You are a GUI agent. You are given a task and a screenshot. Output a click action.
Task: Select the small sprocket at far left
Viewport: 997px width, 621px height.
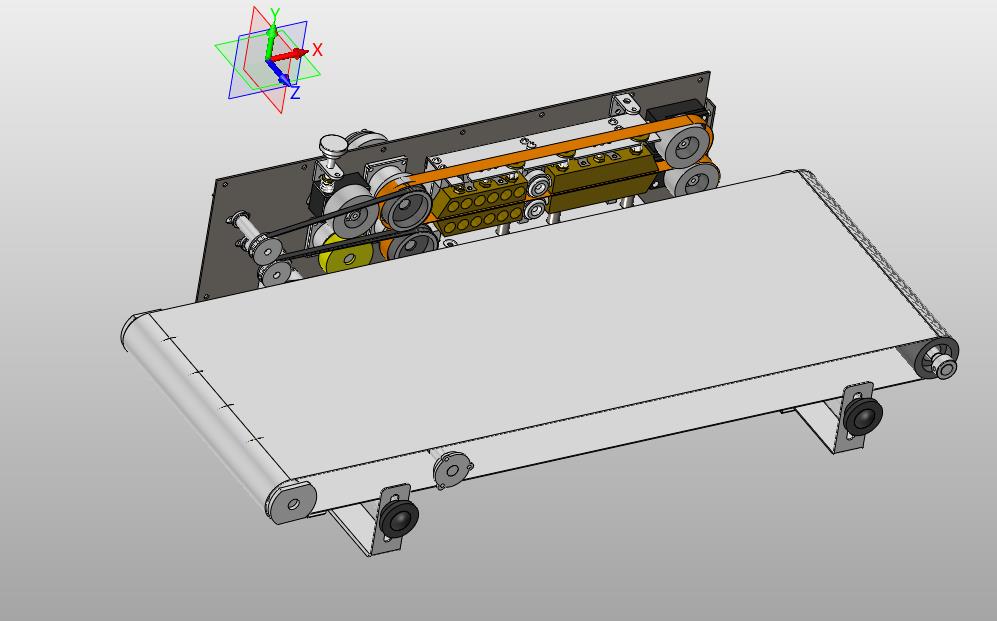(x=266, y=250)
